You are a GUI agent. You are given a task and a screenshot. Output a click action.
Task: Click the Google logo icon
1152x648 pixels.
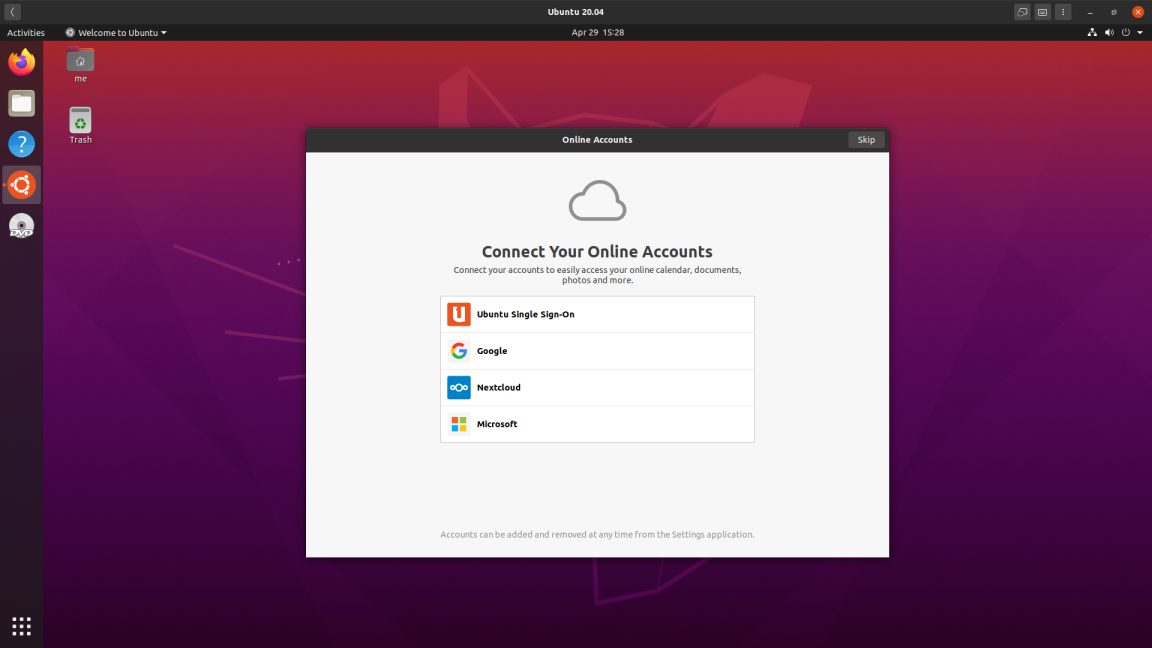[x=458, y=350]
